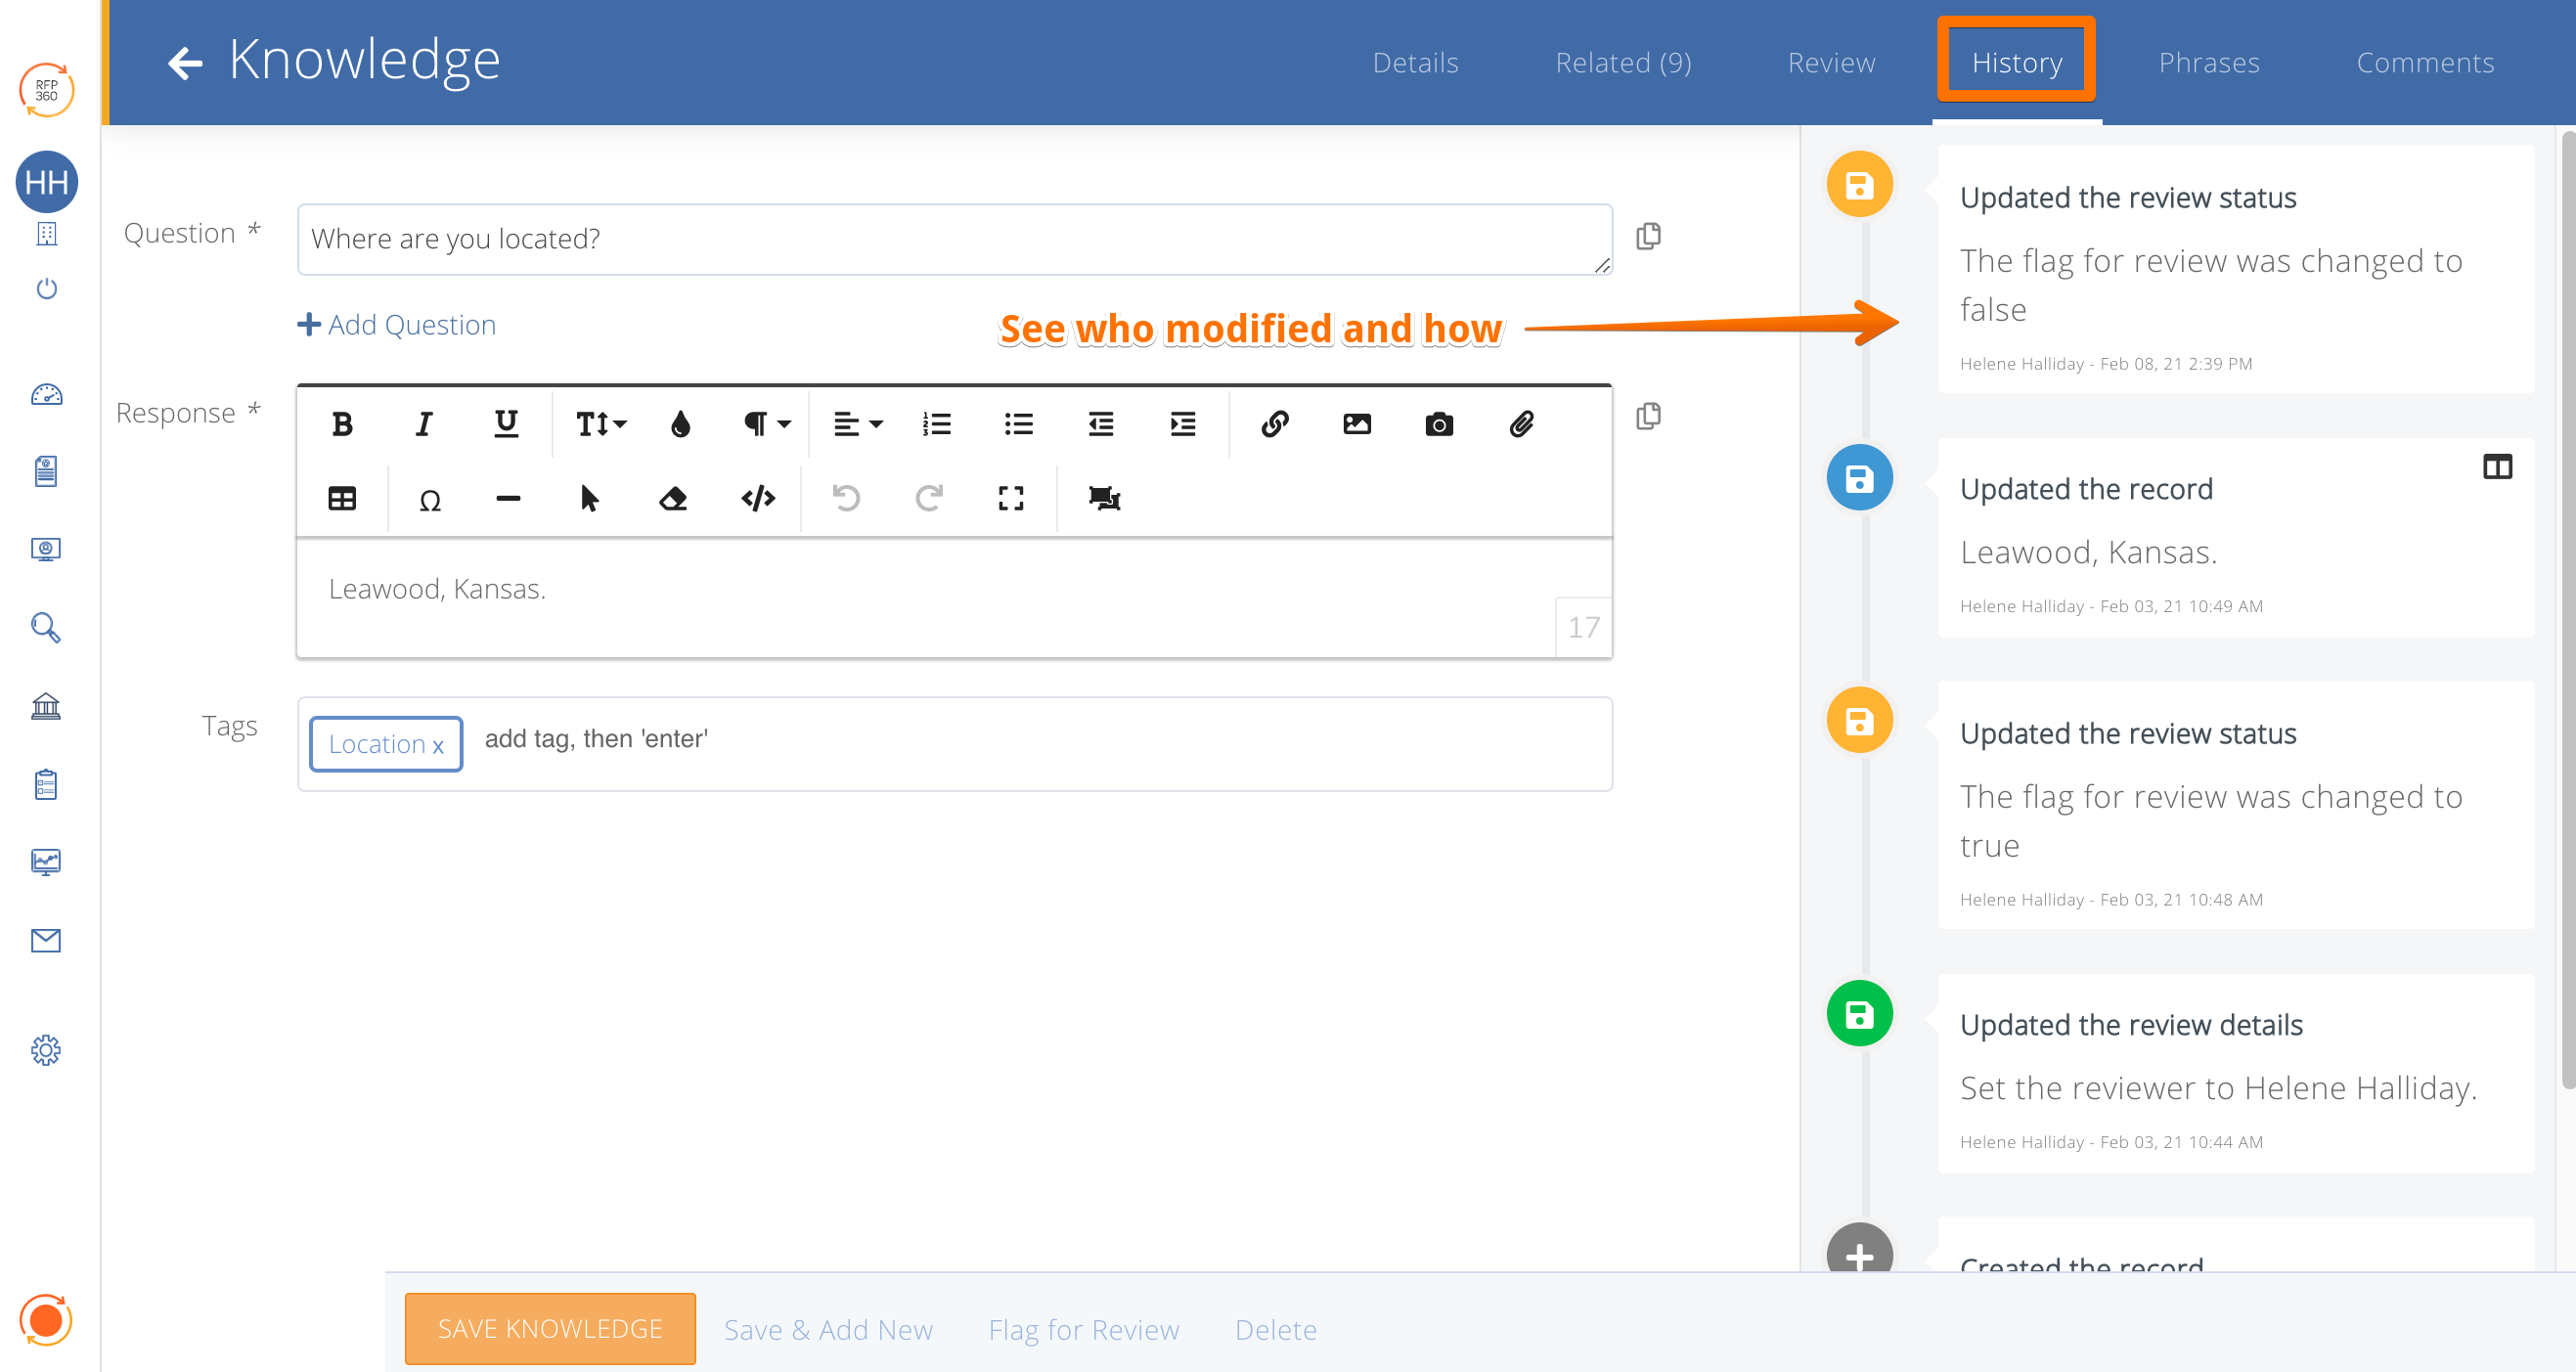Open the text alignment dropdown
2576x1372 pixels.
tap(858, 424)
